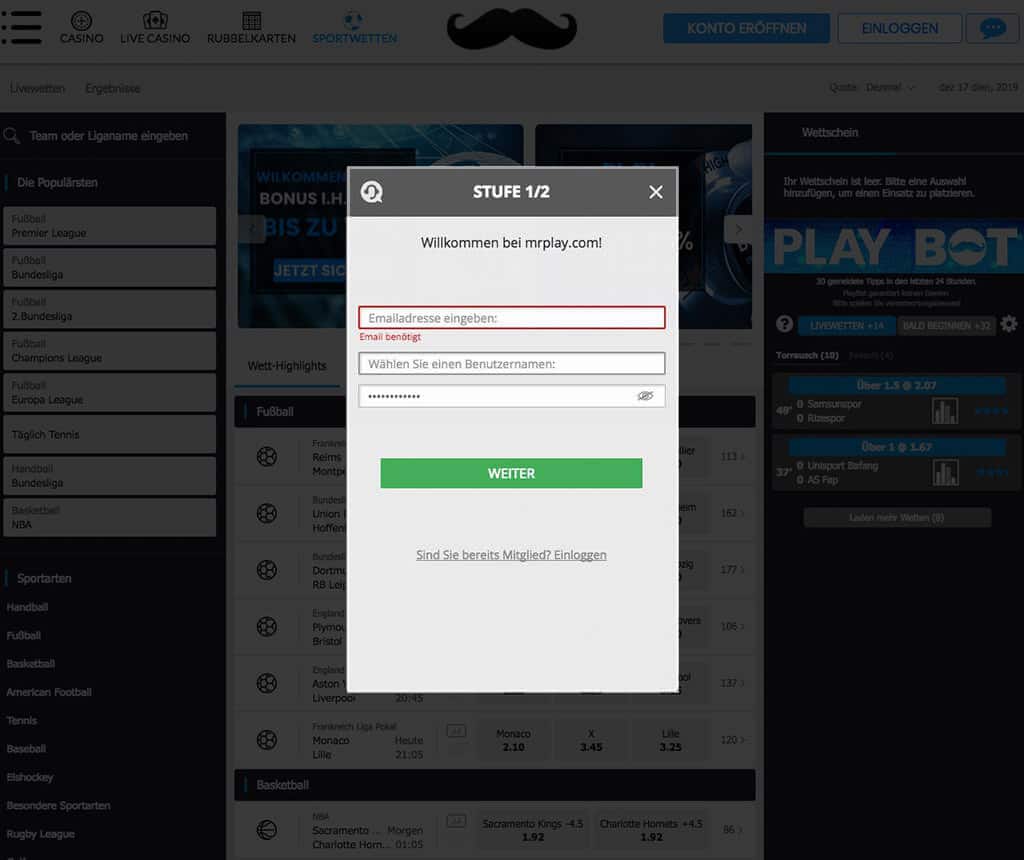Screen dimensions: 1024x860
Task: Click football icon of Reims match
Action: point(266,456)
